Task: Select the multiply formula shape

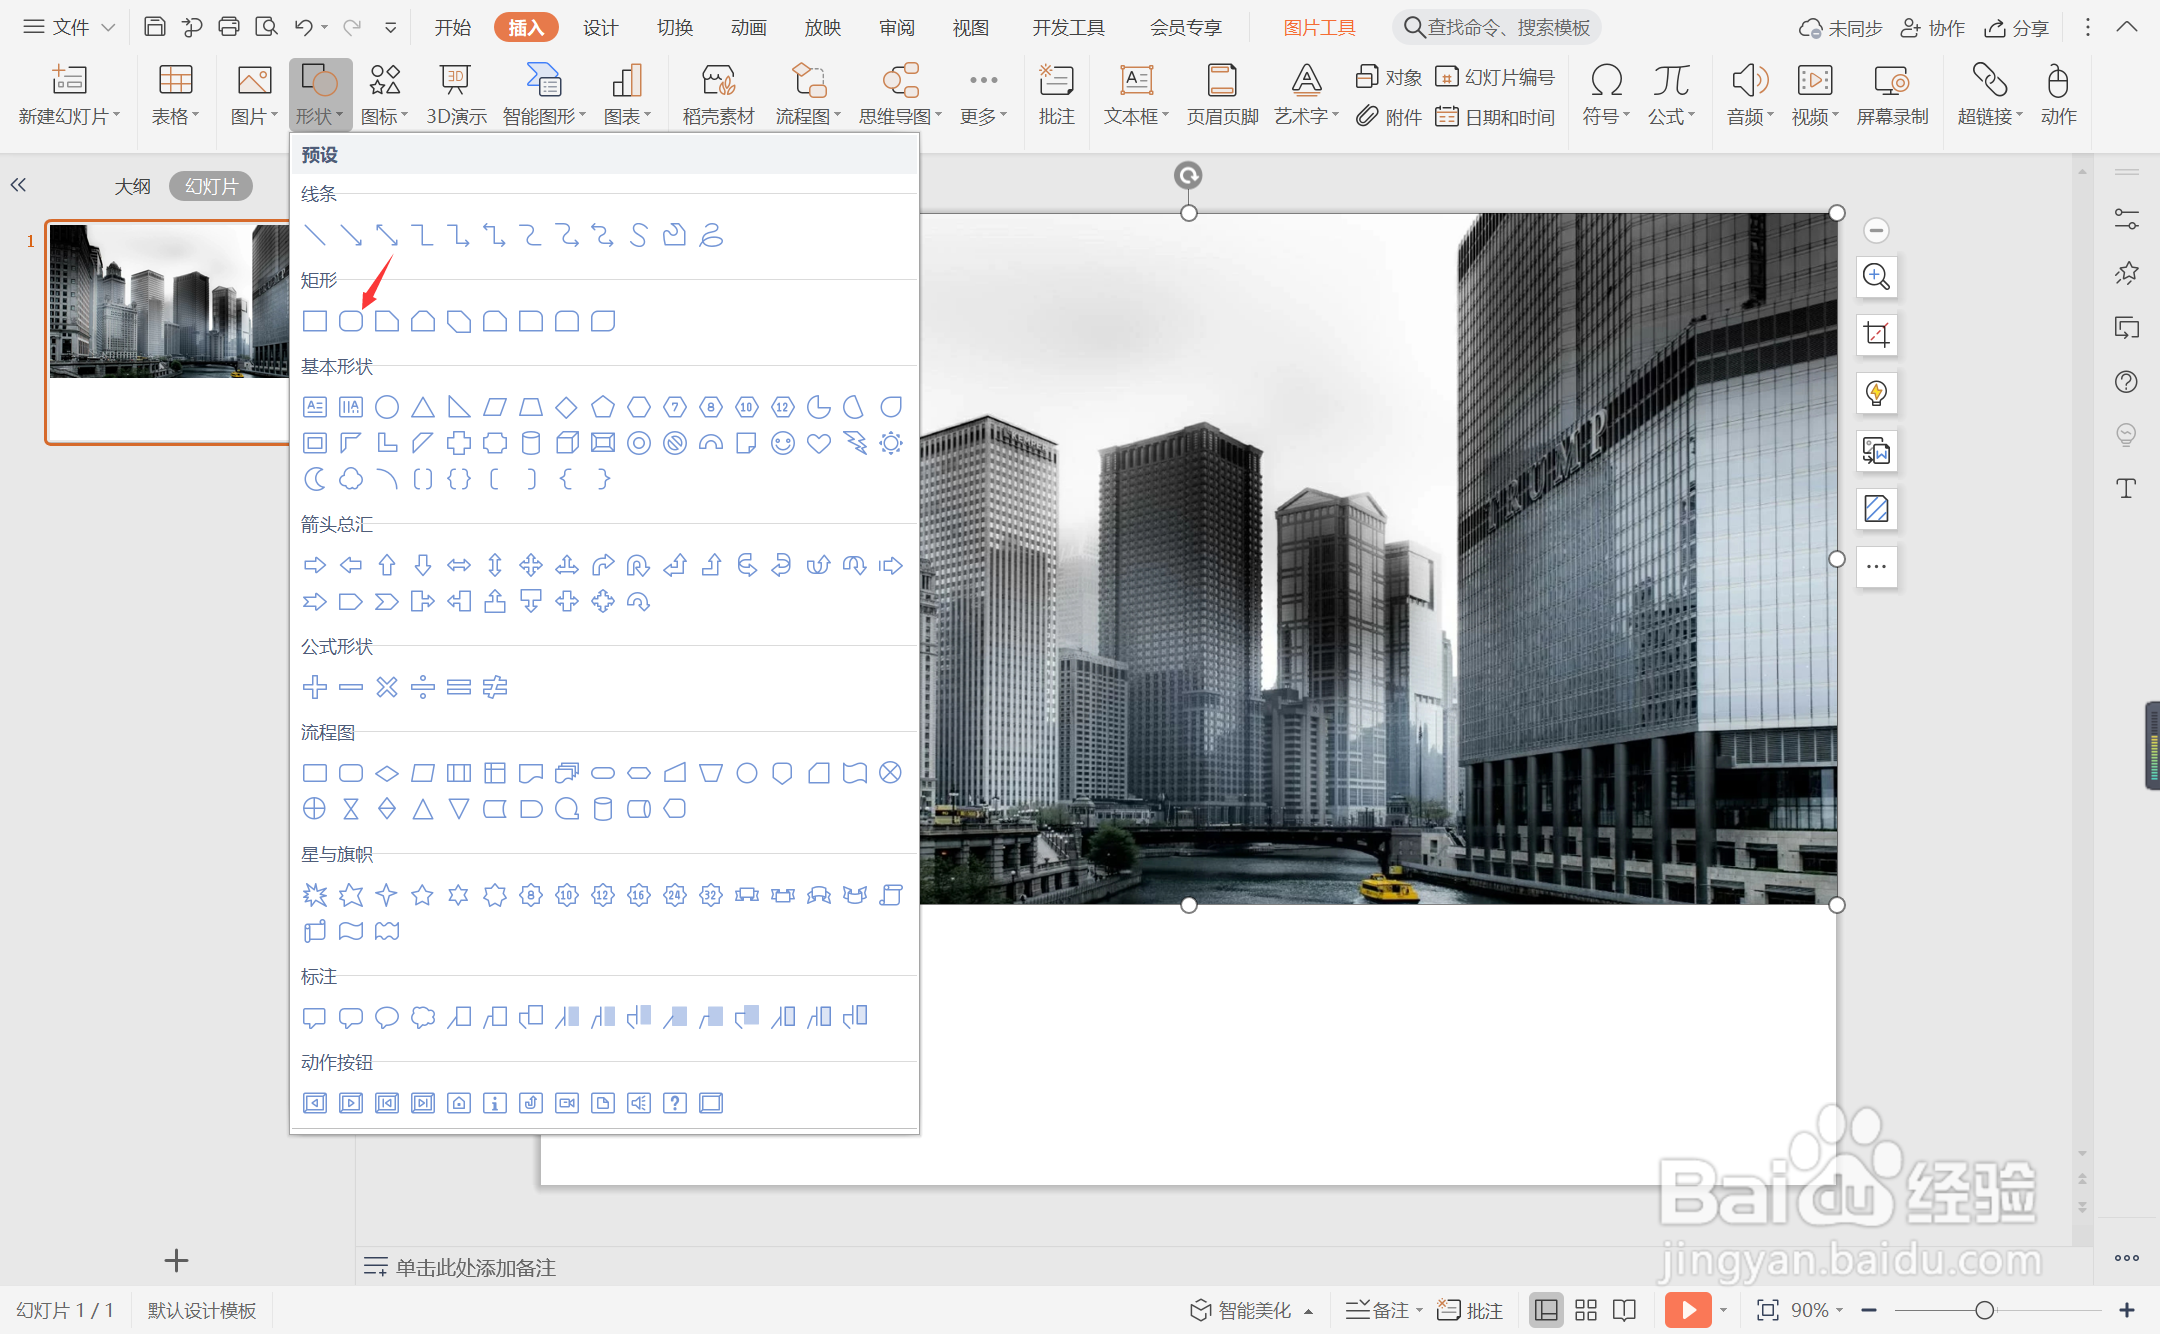Action: 387,687
